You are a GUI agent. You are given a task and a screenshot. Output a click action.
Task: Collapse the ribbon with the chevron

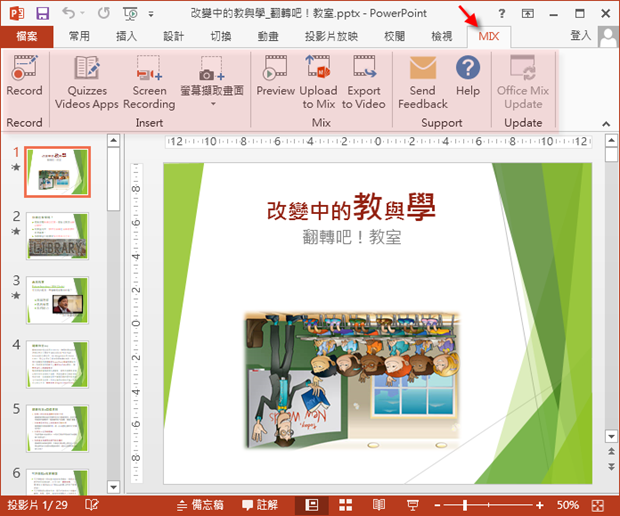pos(606,124)
